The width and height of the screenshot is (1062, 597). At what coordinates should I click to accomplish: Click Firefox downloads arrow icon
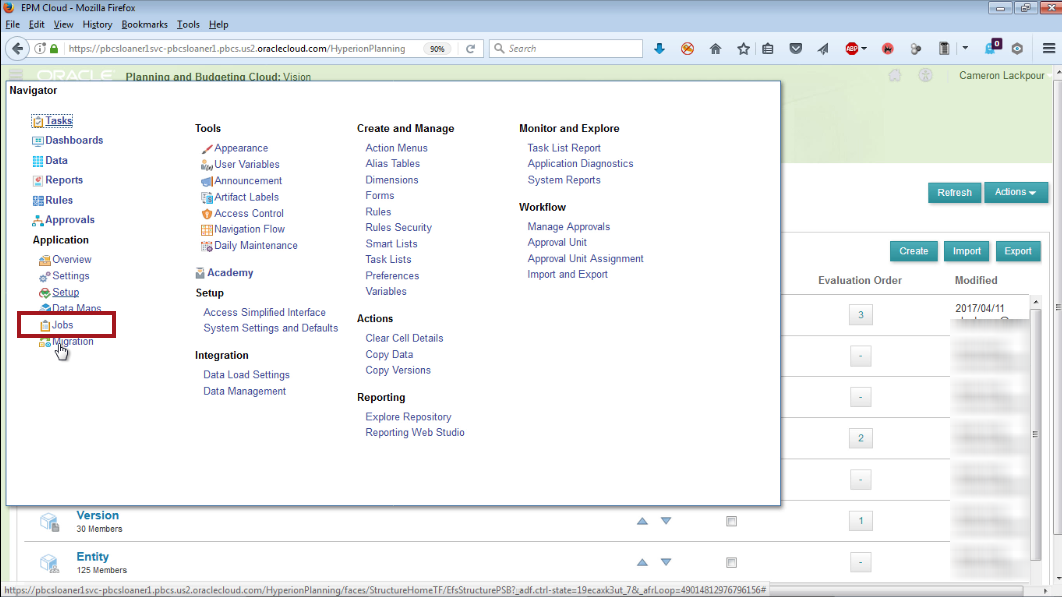pyautogui.click(x=659, y=49)
